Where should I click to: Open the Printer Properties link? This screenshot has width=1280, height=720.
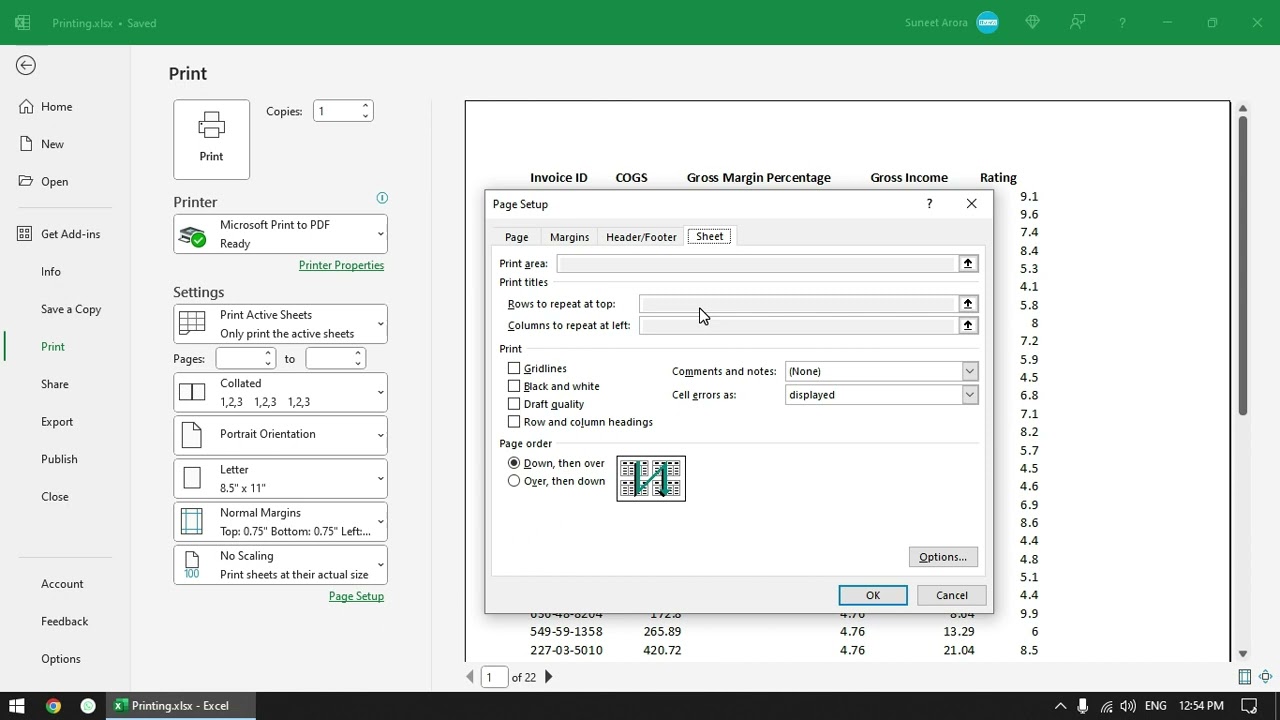(341, 265)
